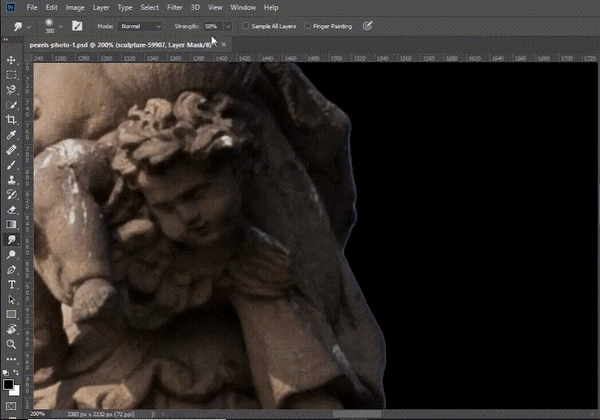The image size is (600, 420).
Task: Select the Eyedropper tool
Action: pos(11,134)
